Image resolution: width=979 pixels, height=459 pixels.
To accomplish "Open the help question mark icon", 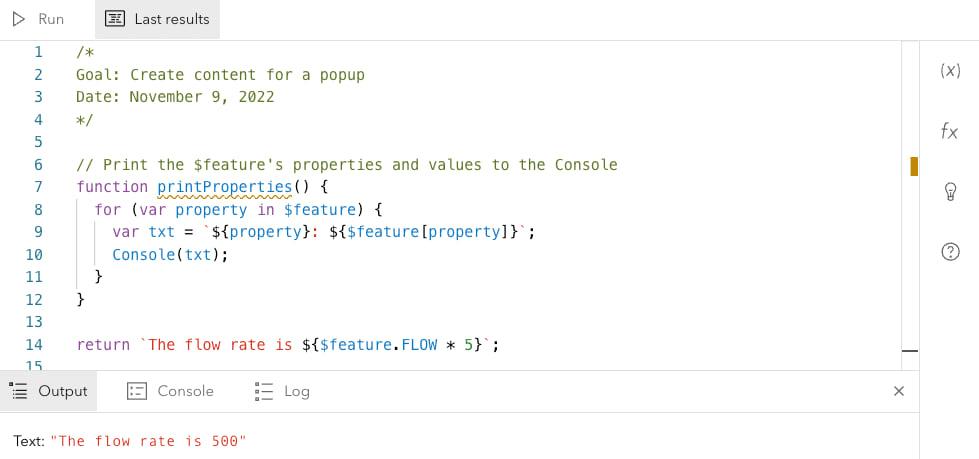I will coord(950,253).
